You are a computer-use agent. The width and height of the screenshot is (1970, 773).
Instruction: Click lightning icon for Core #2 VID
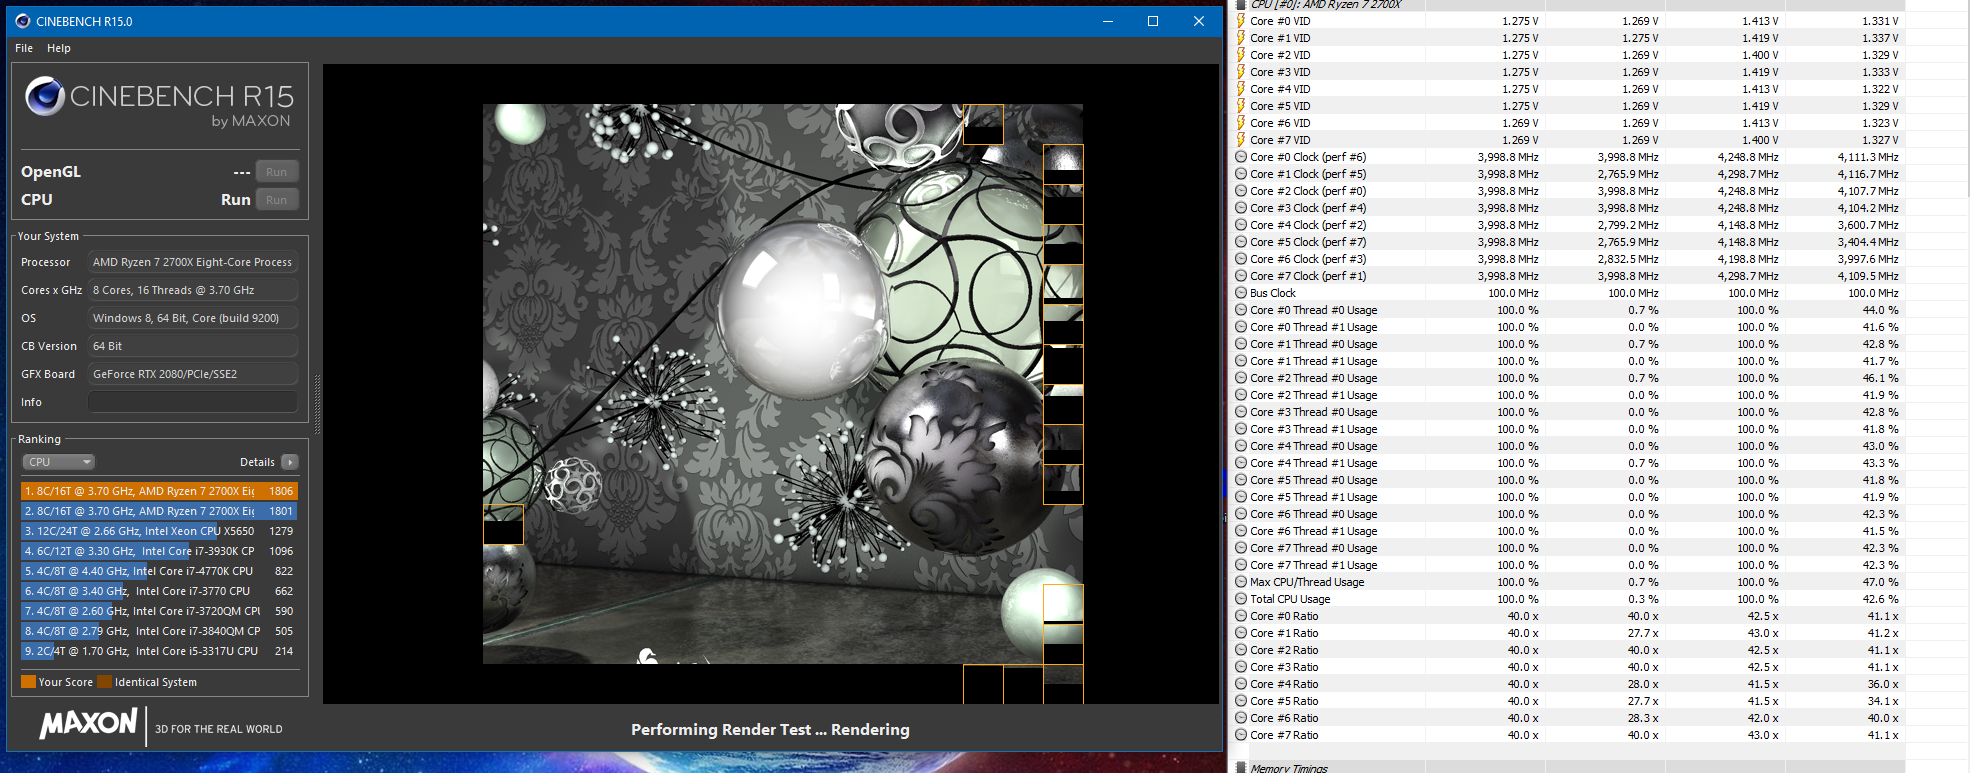click(1241, 55)
